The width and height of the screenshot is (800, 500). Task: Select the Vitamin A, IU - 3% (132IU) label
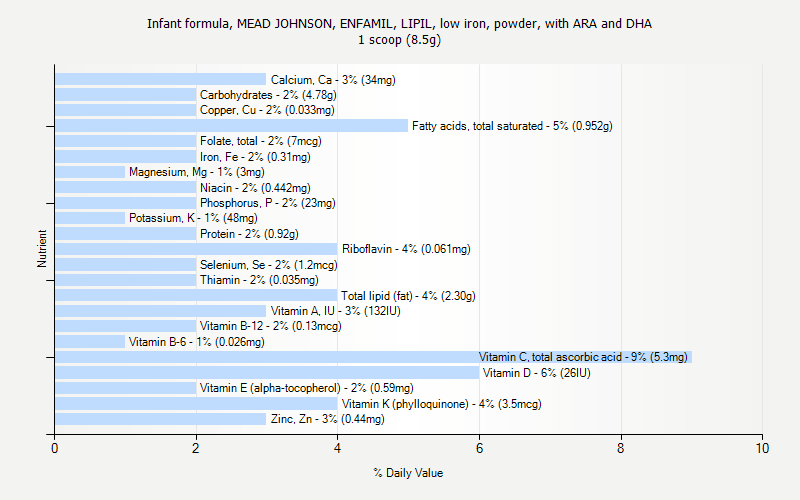[x=336, y=311]
